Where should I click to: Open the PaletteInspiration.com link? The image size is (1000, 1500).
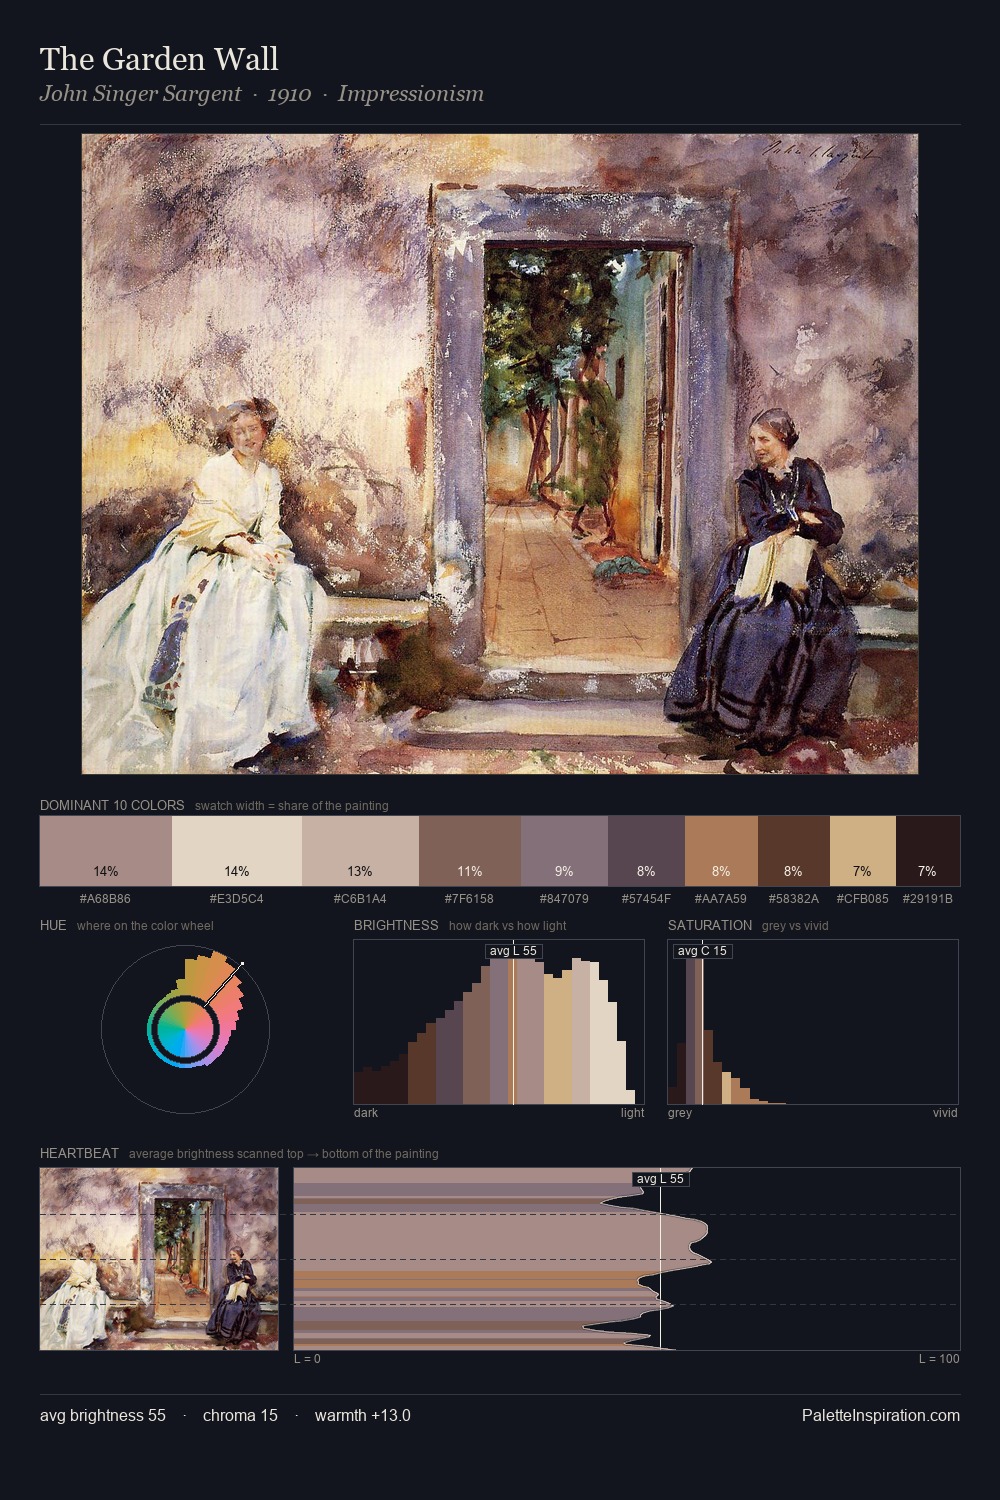coord(881,1416)
